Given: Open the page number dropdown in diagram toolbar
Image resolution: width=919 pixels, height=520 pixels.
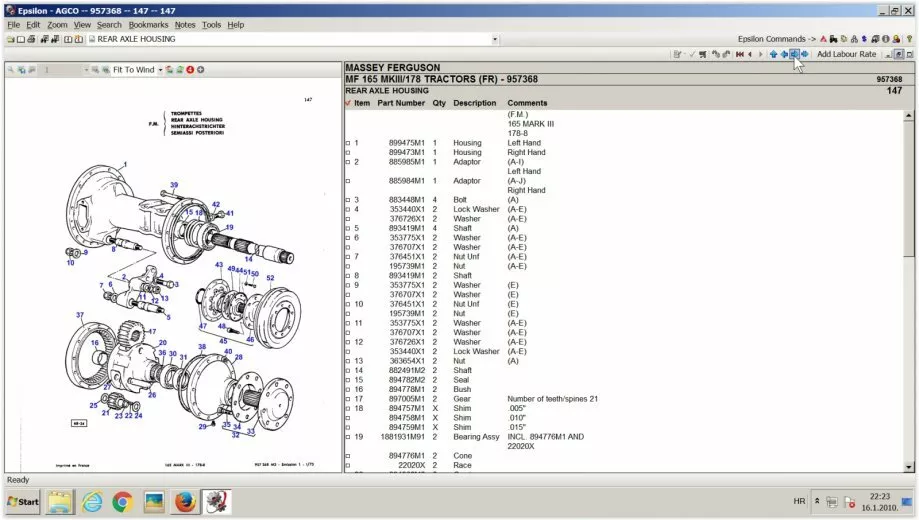Looking at the screenshot, I should [86, 70].
